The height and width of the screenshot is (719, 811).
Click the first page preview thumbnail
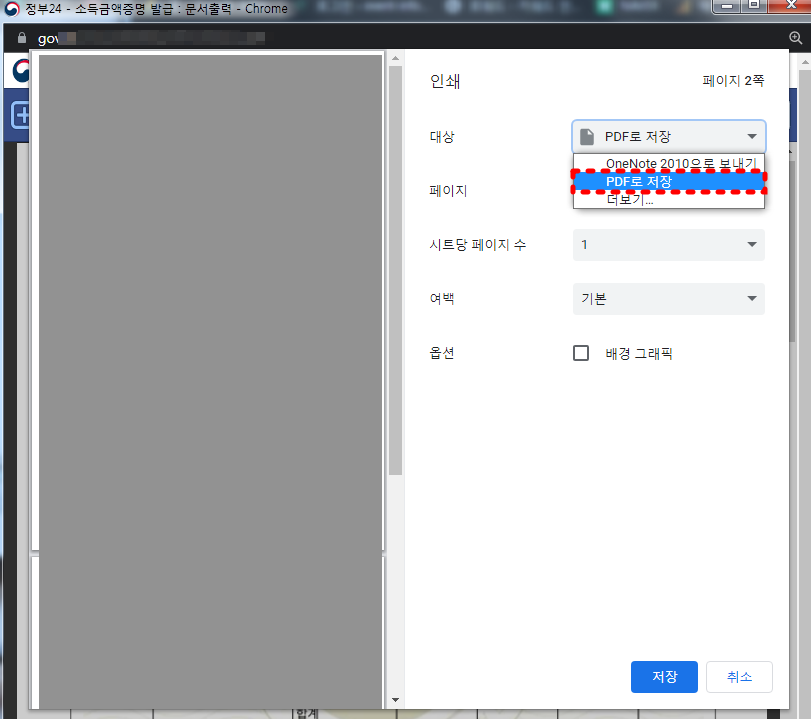pos(207,301)
